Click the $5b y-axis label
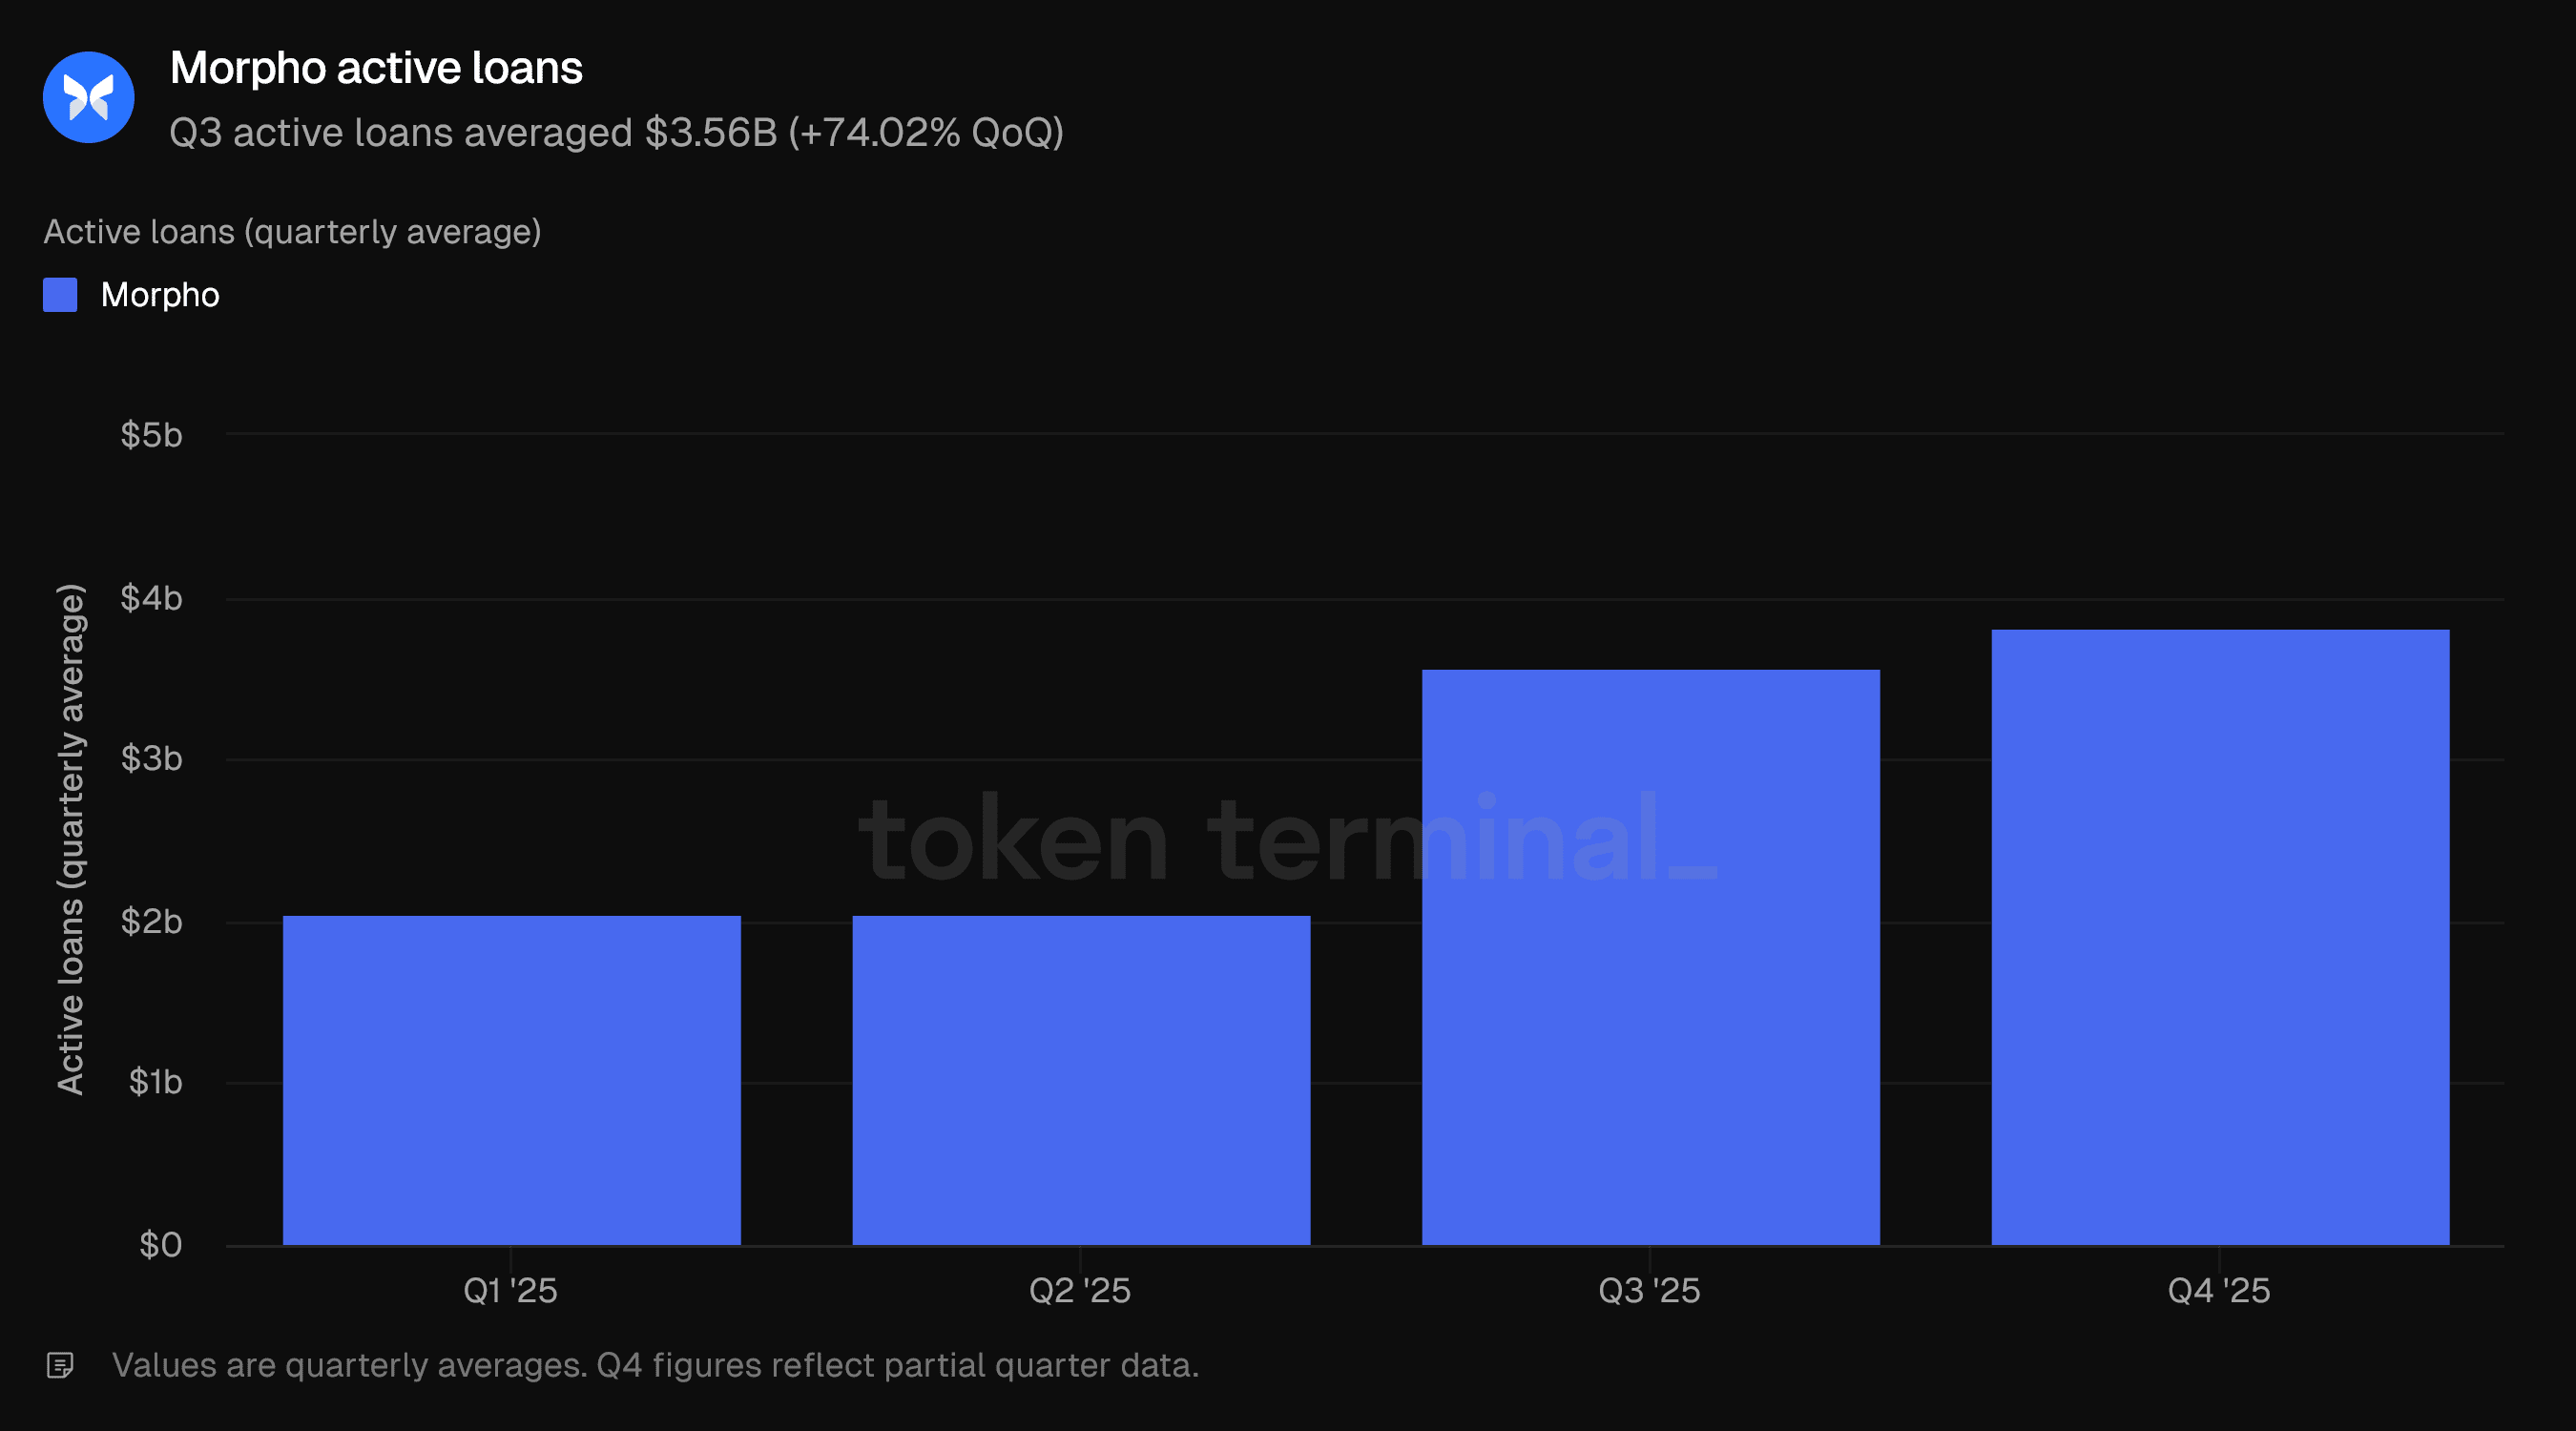The image size is (2576, 1431). click(152, 435)
